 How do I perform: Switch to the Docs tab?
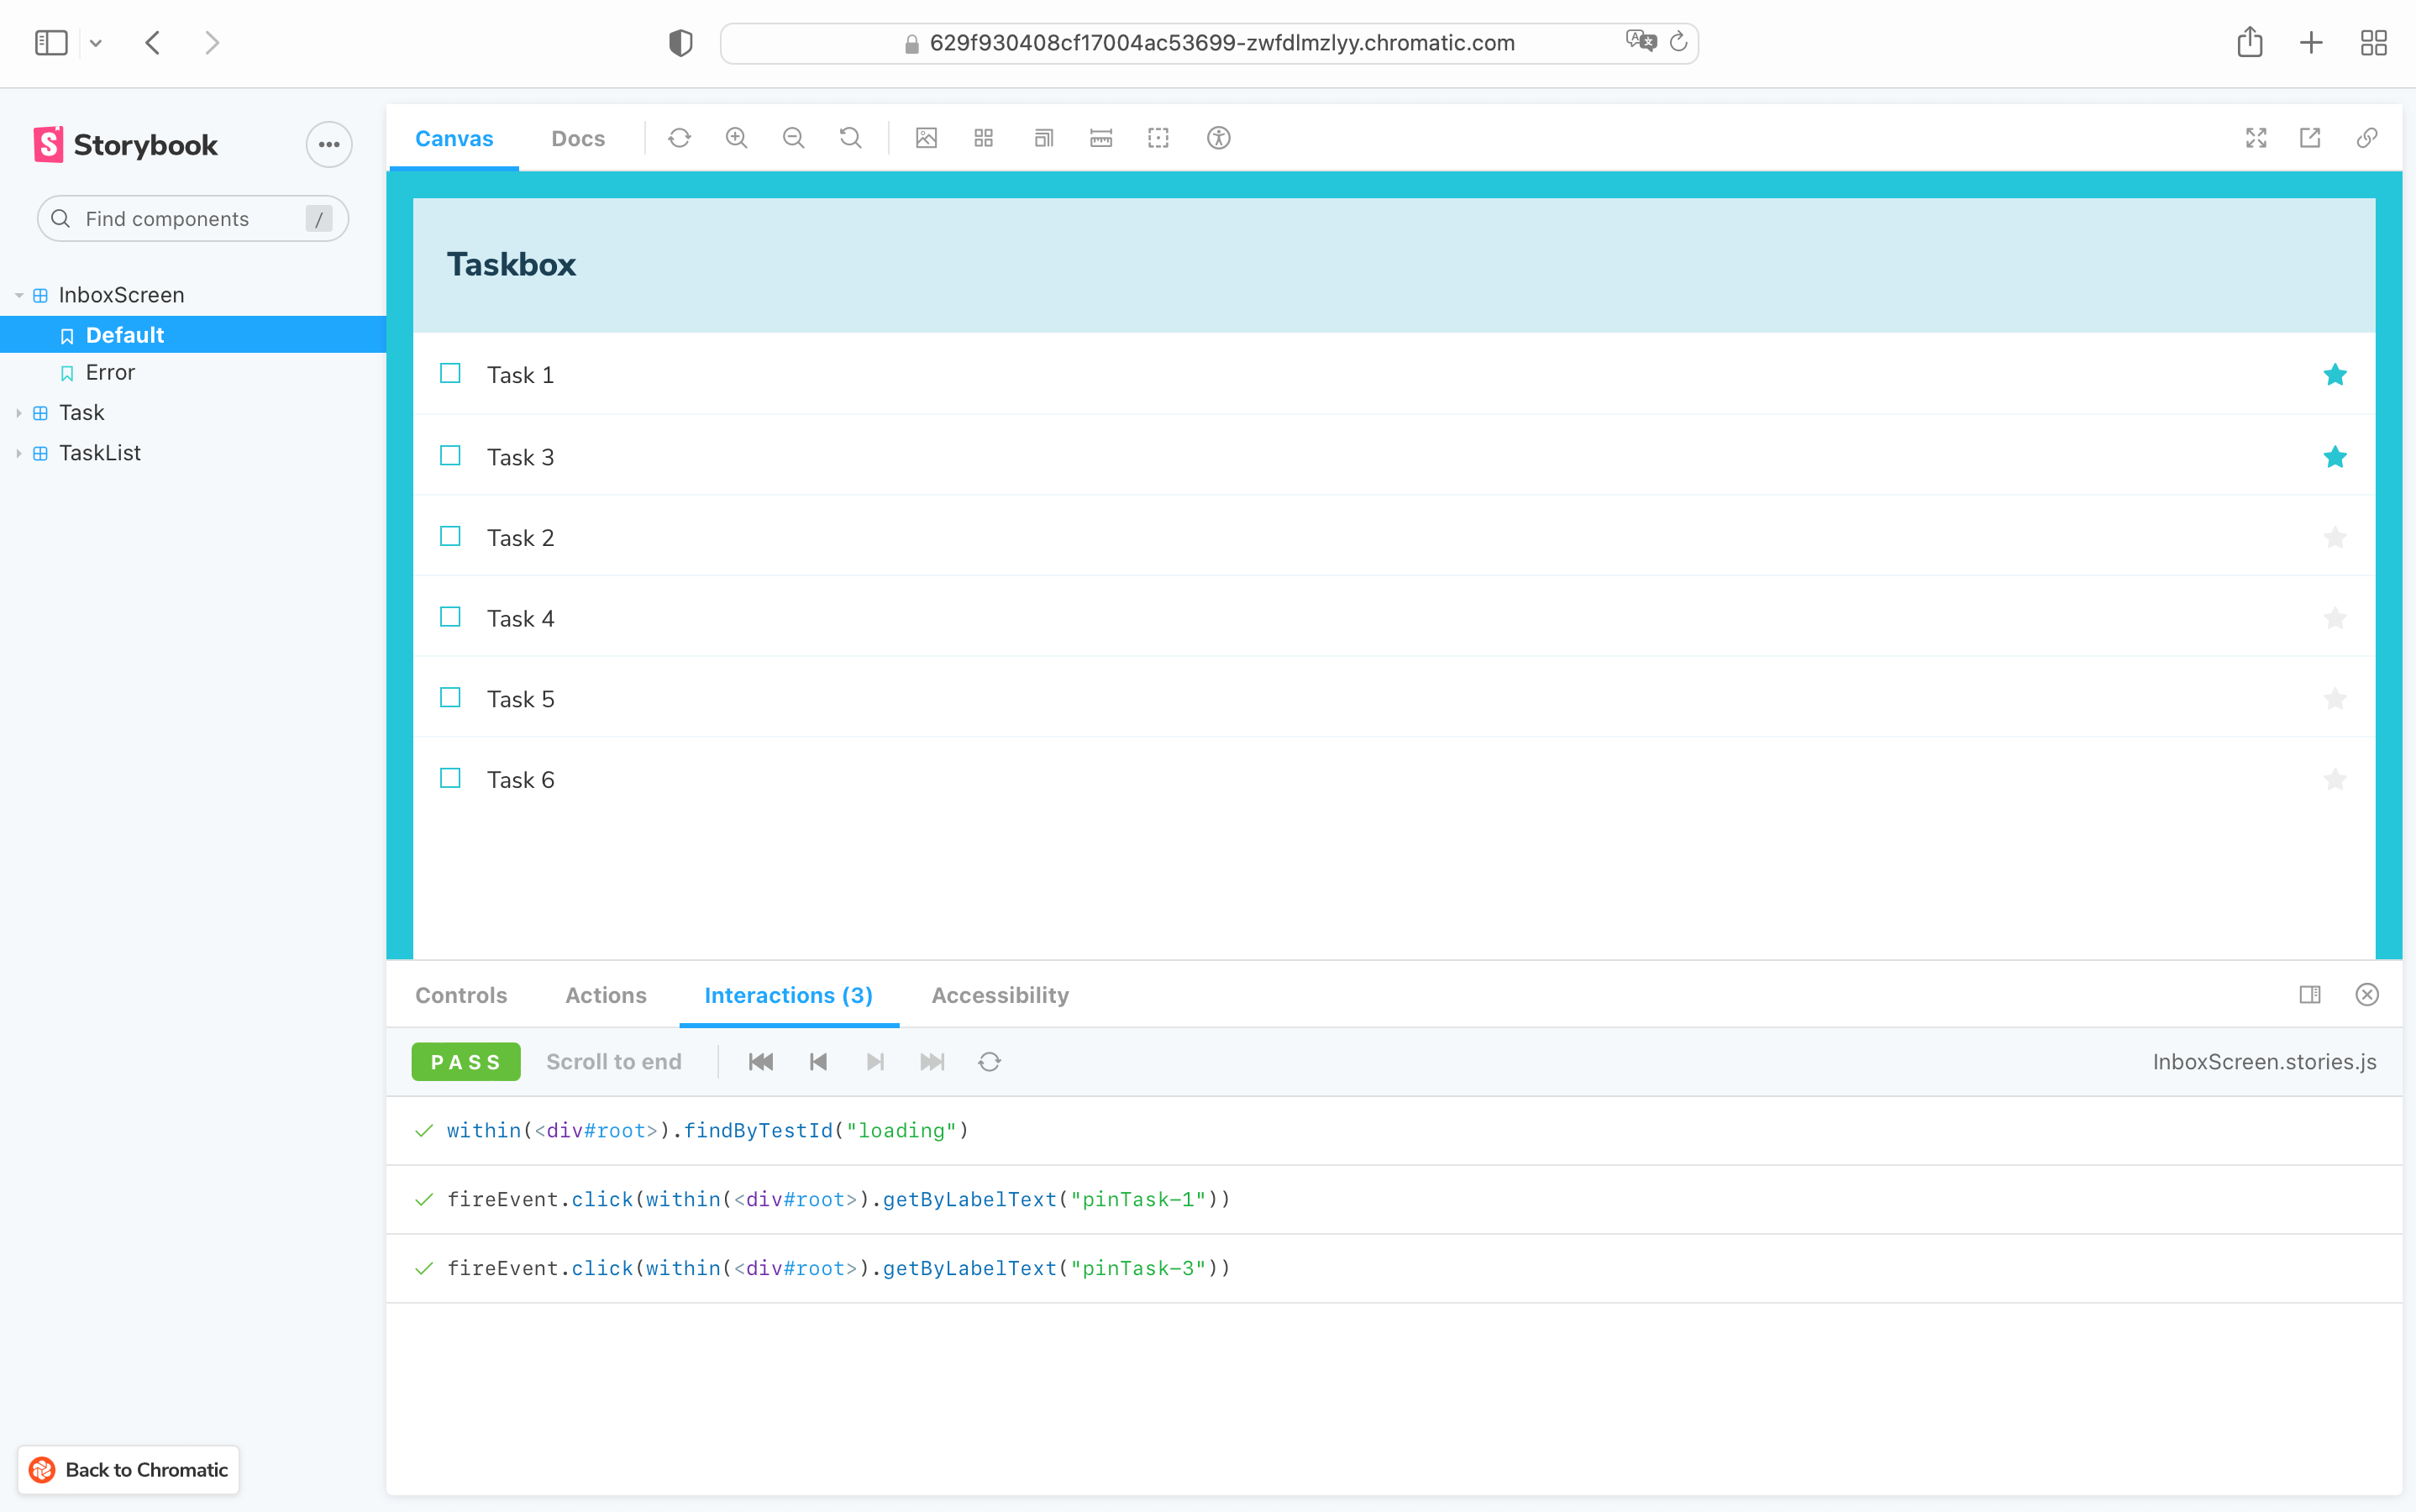point(576,138)
